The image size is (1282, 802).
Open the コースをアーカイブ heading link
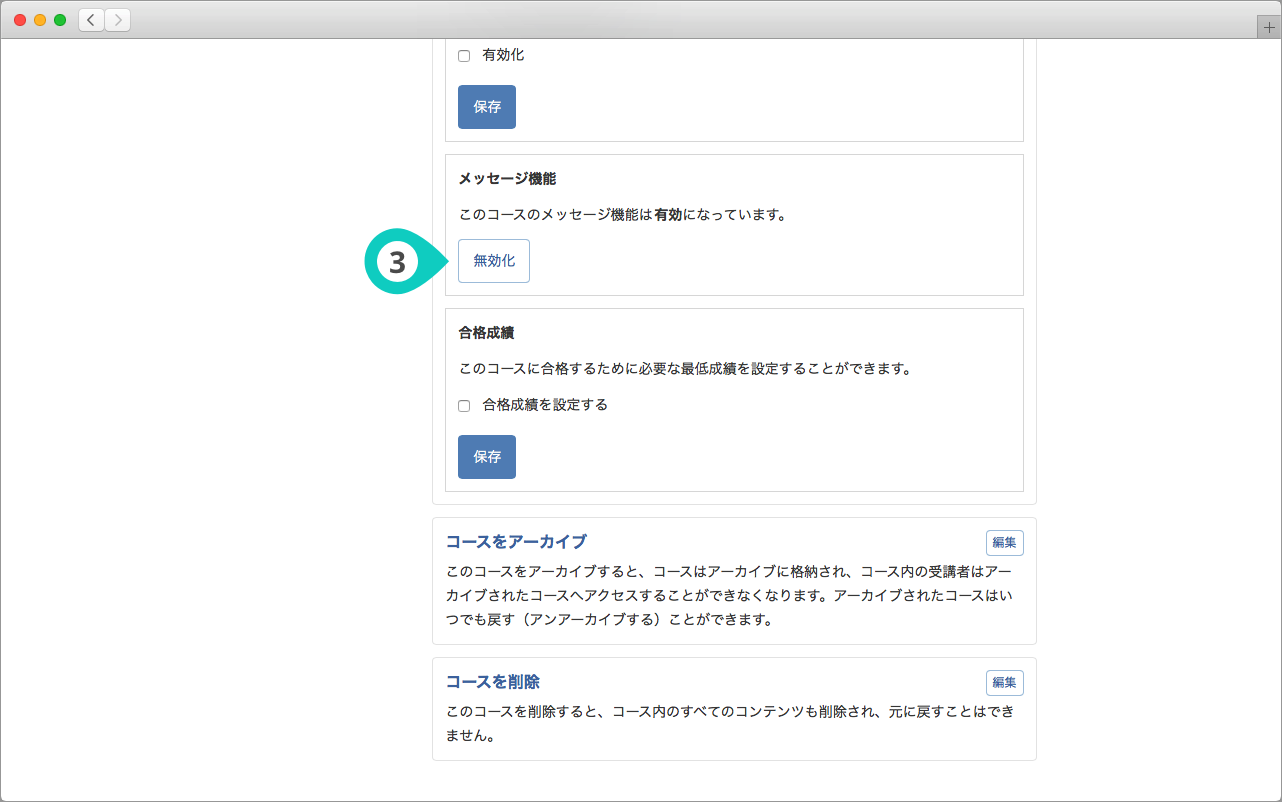pyautogui.click(x=516, y=541)
